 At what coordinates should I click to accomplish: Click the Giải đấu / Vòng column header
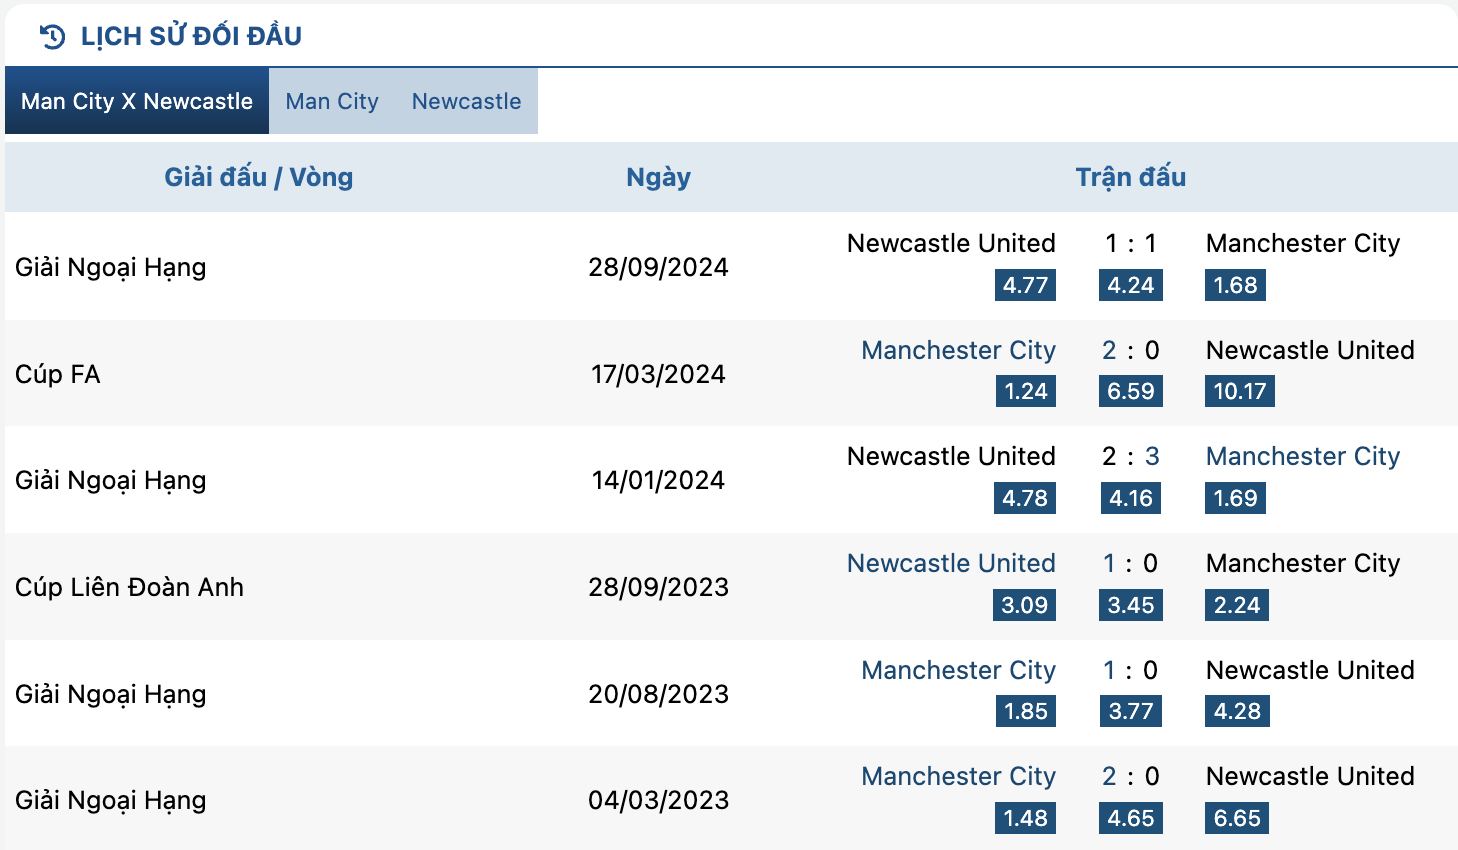(258, 177)
